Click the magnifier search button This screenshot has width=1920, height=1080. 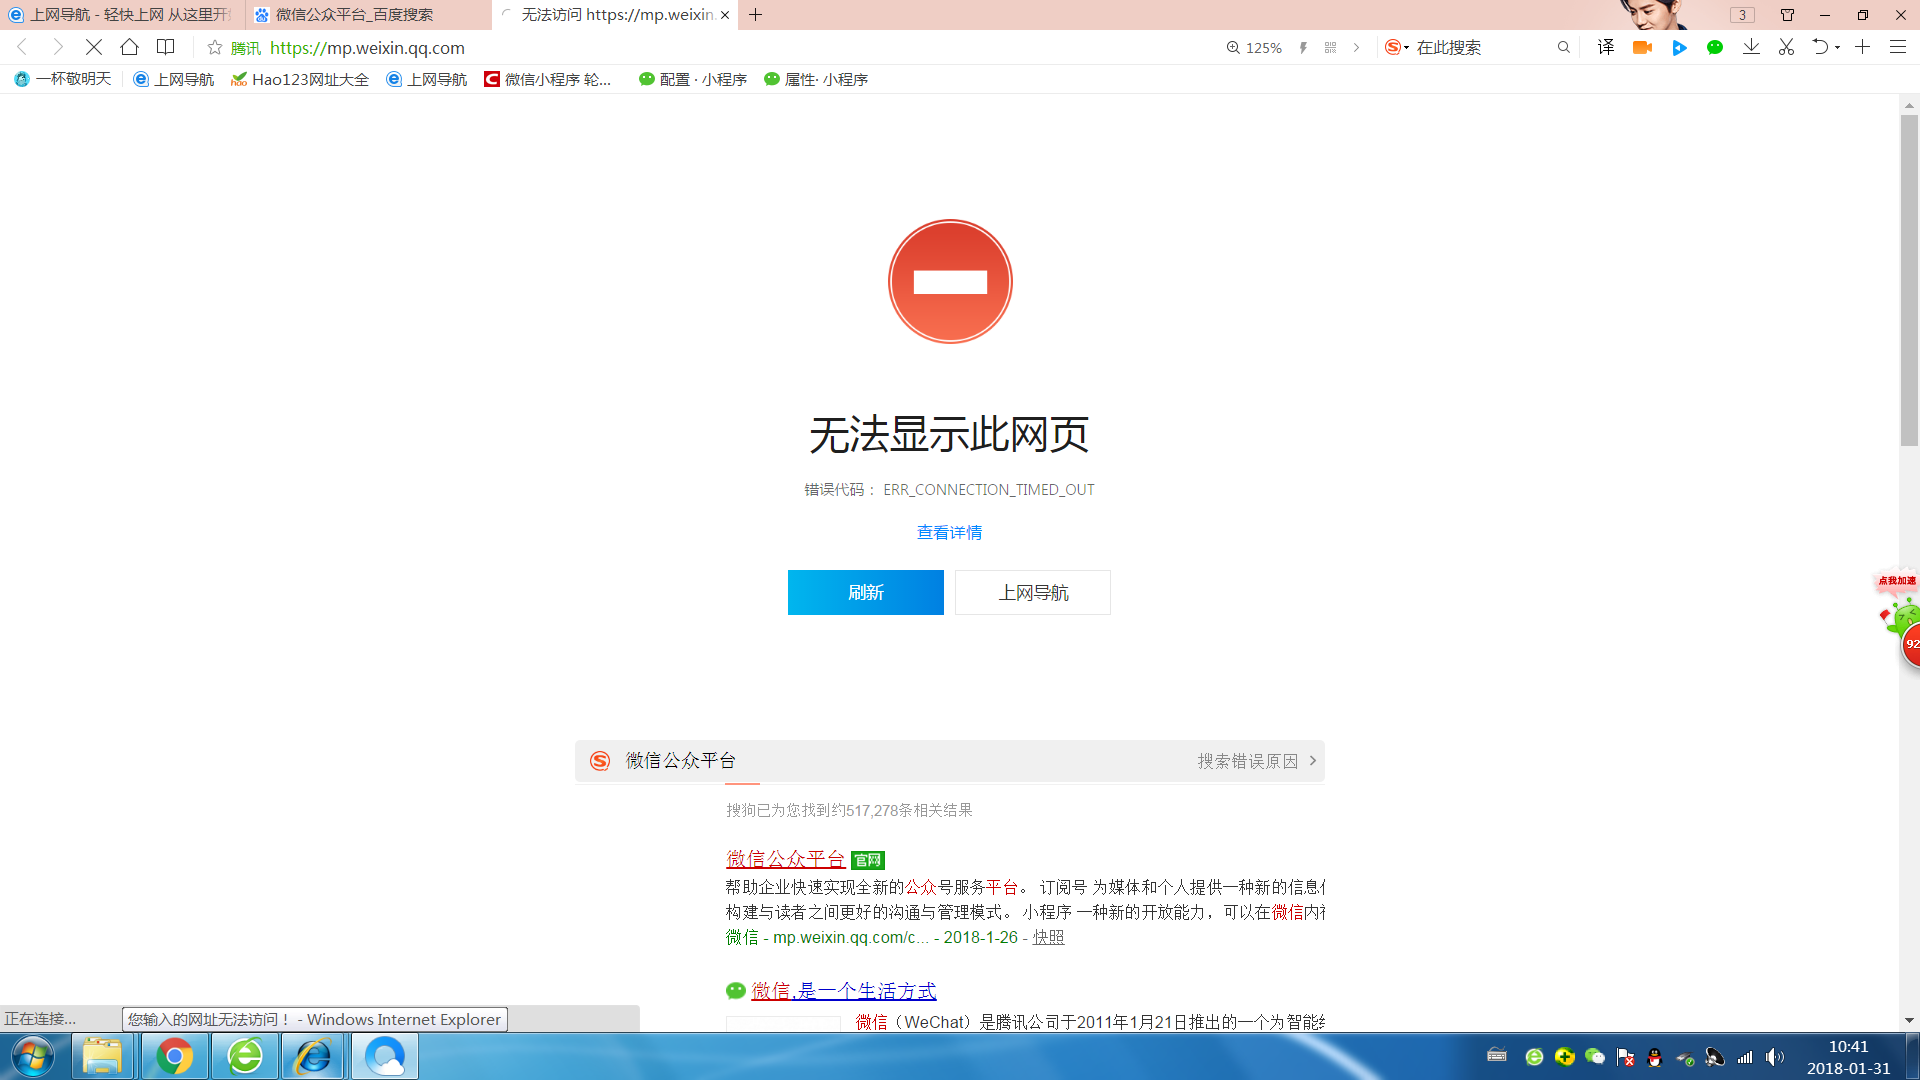coord(1564,47)
